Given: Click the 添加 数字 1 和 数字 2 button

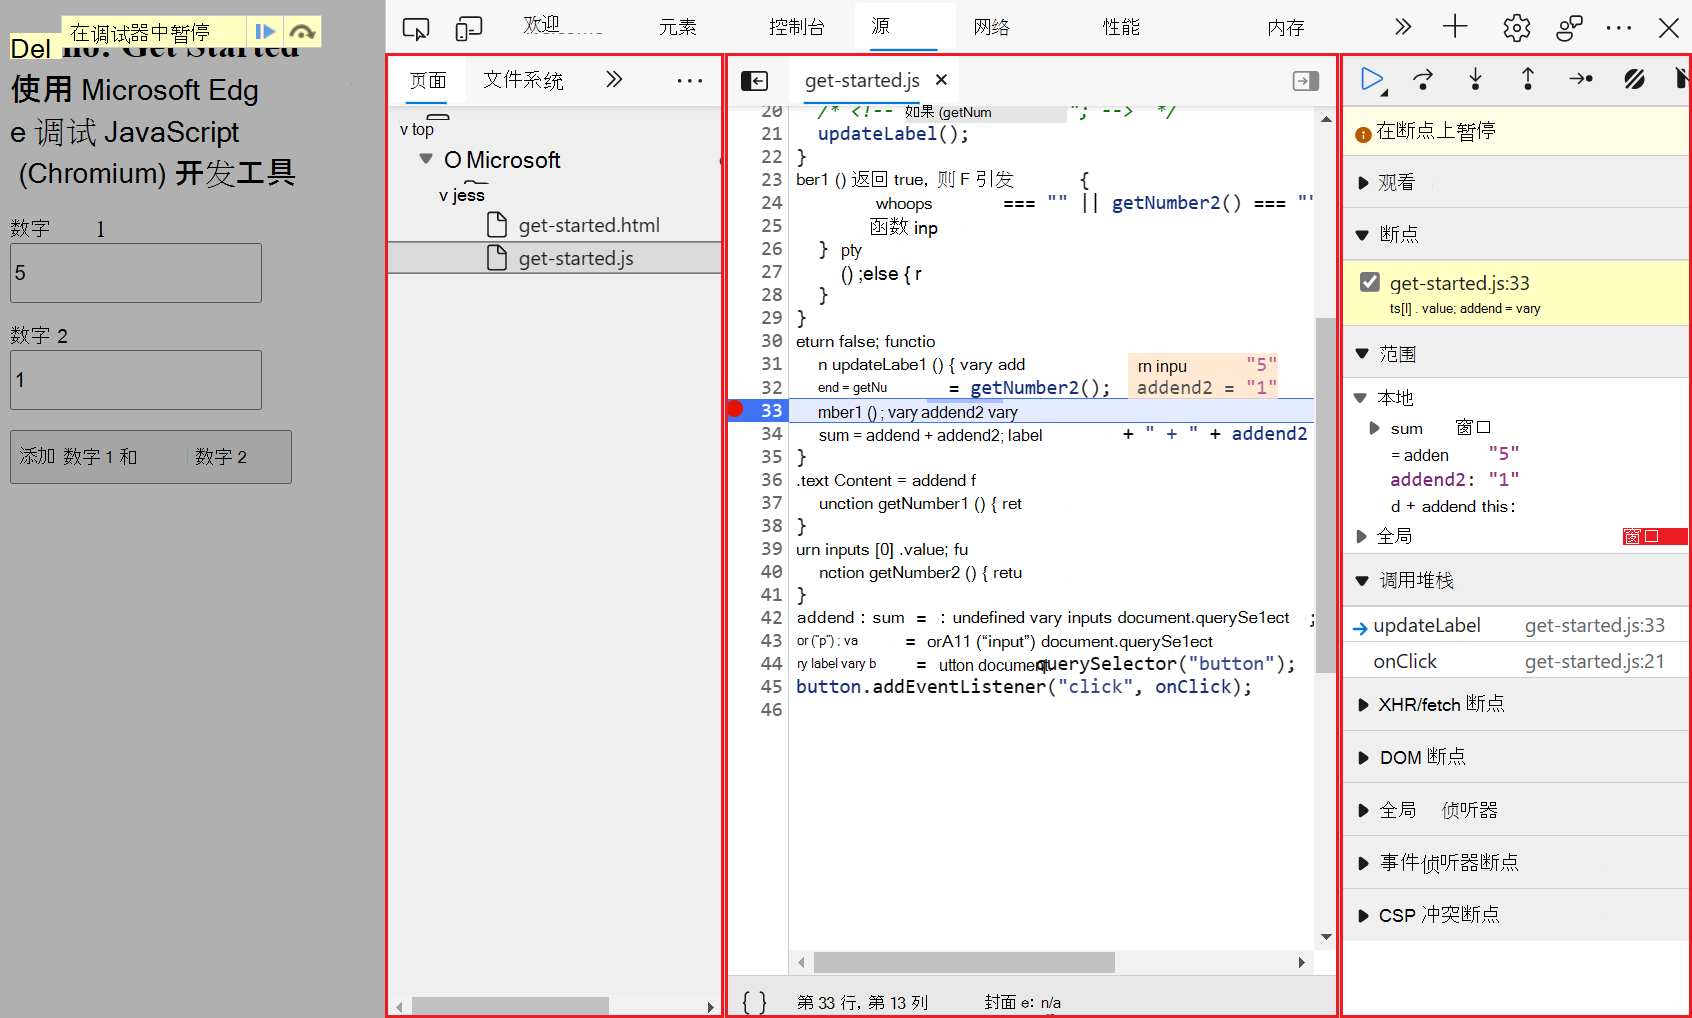Looking at the screenshot, I should (151, 457).
